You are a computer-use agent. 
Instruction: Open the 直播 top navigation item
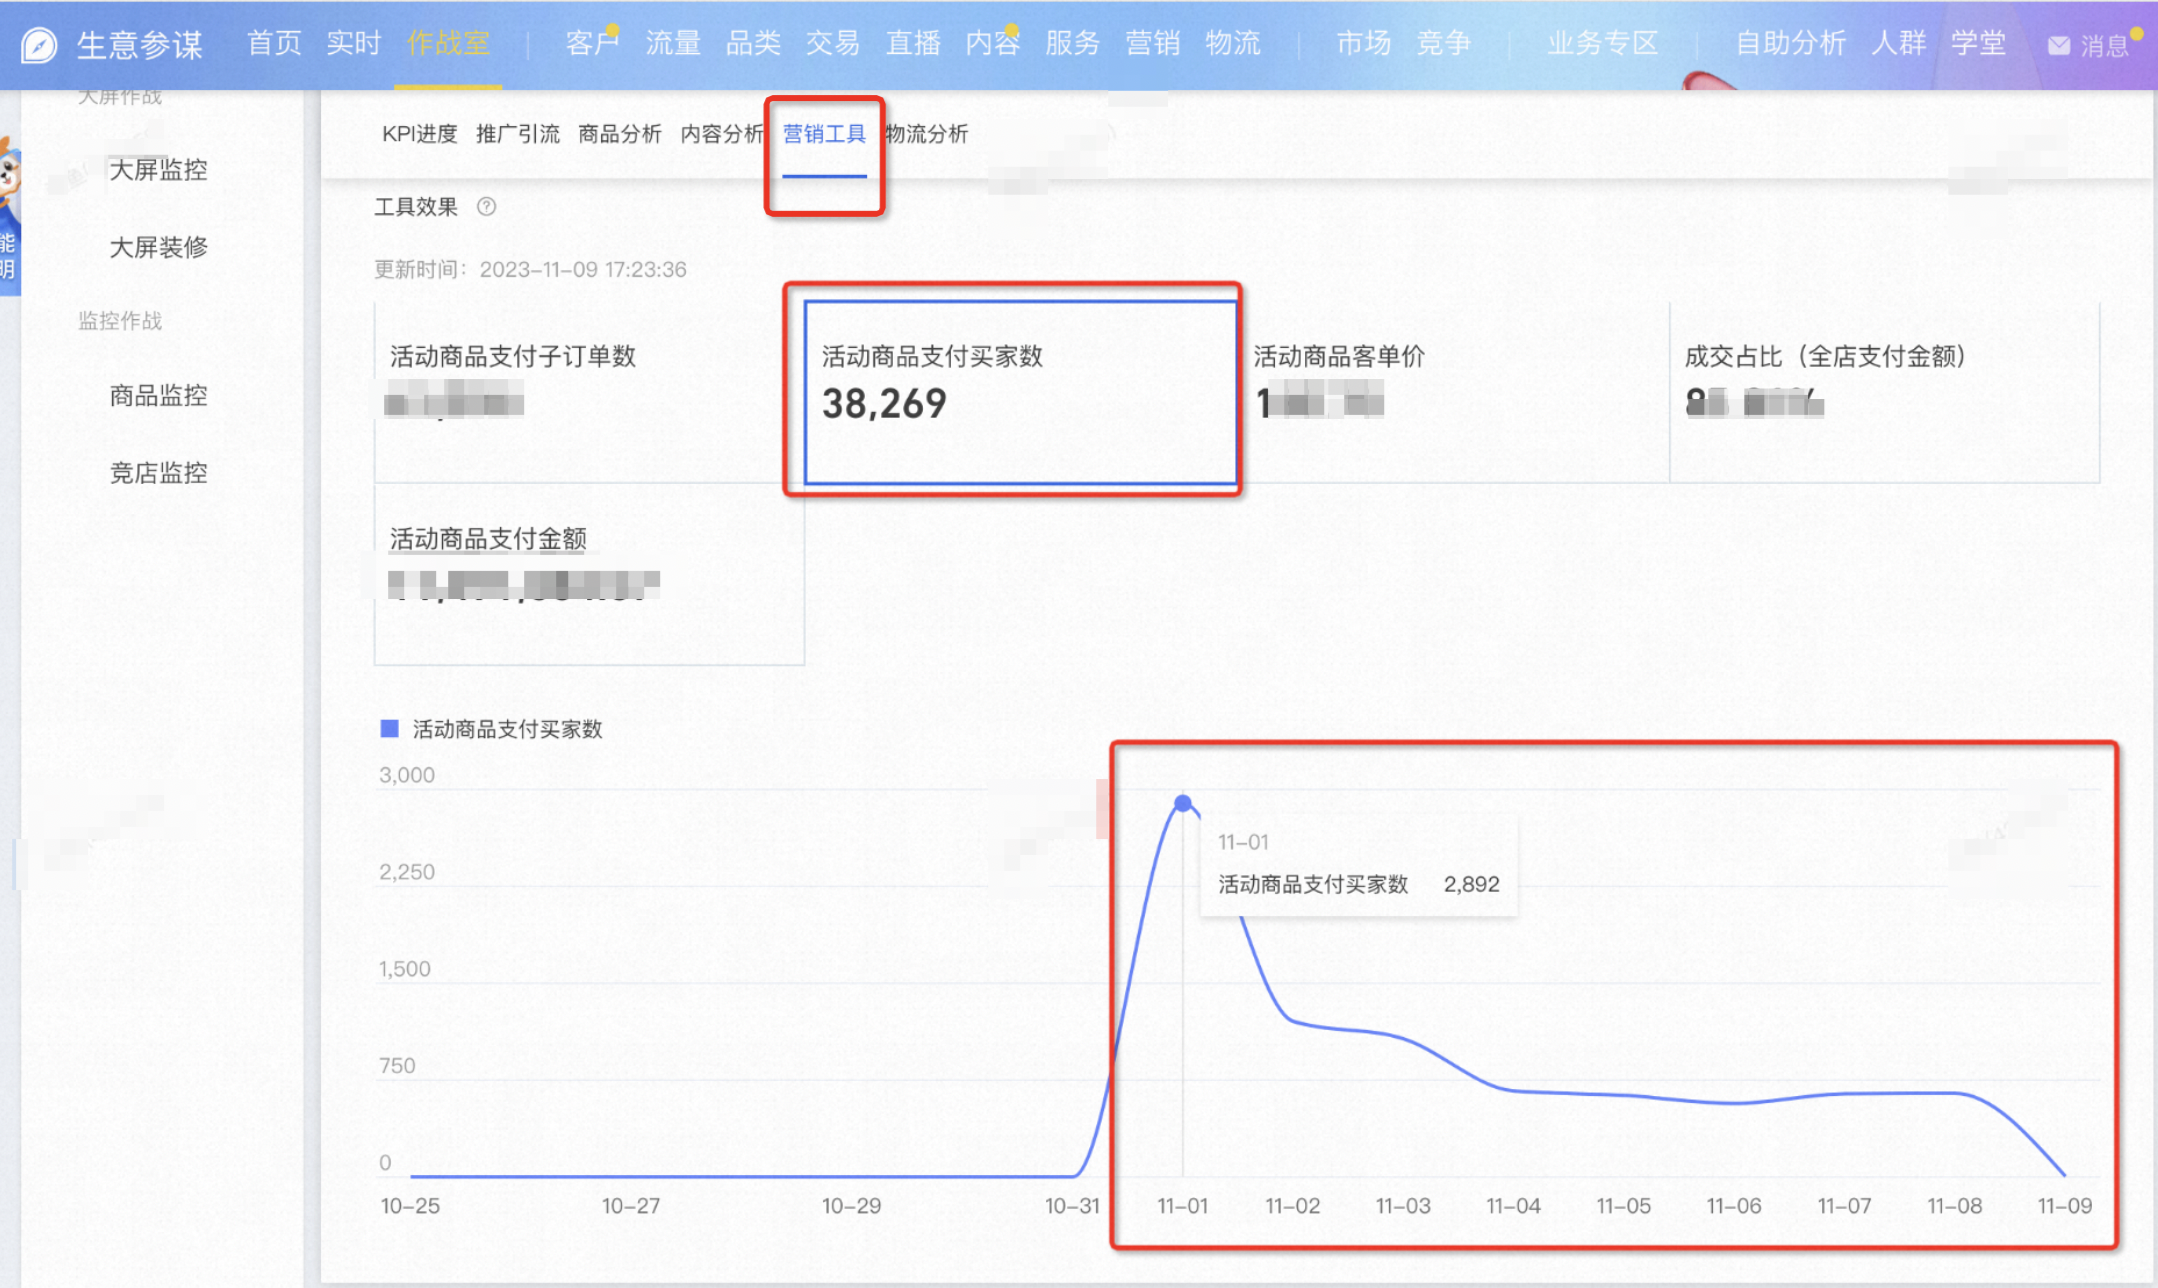click(913, 43)
